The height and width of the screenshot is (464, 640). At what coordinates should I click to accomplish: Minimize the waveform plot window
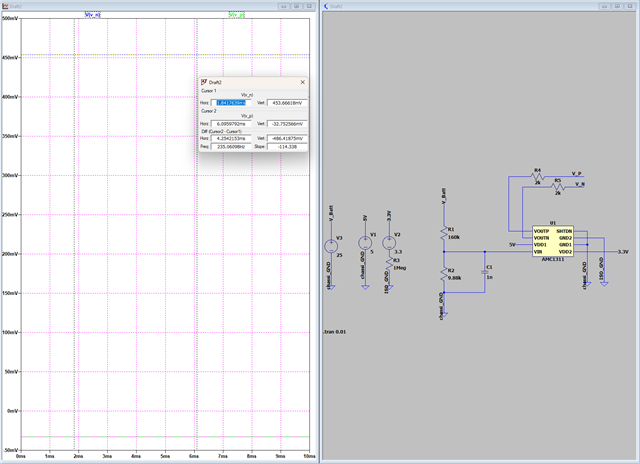284,6
